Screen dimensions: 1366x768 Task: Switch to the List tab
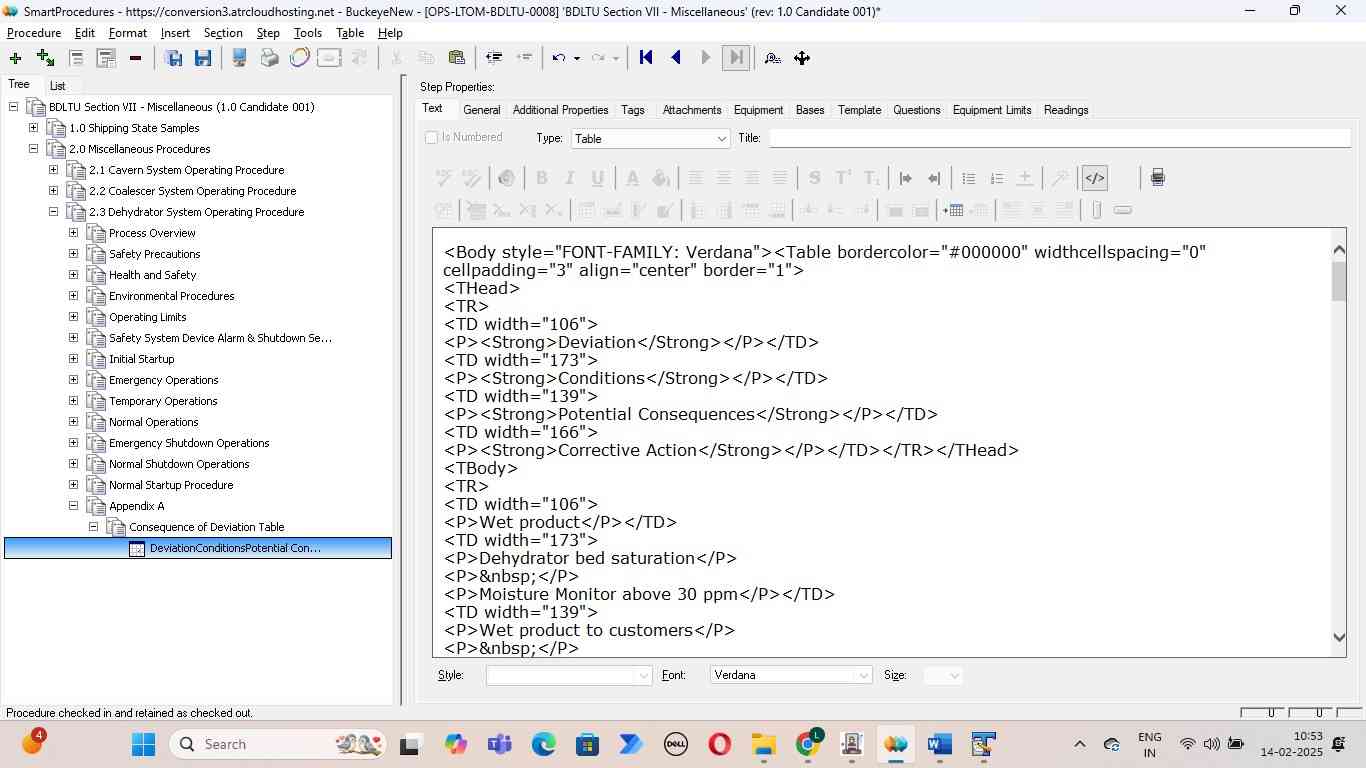pos(58,86)
